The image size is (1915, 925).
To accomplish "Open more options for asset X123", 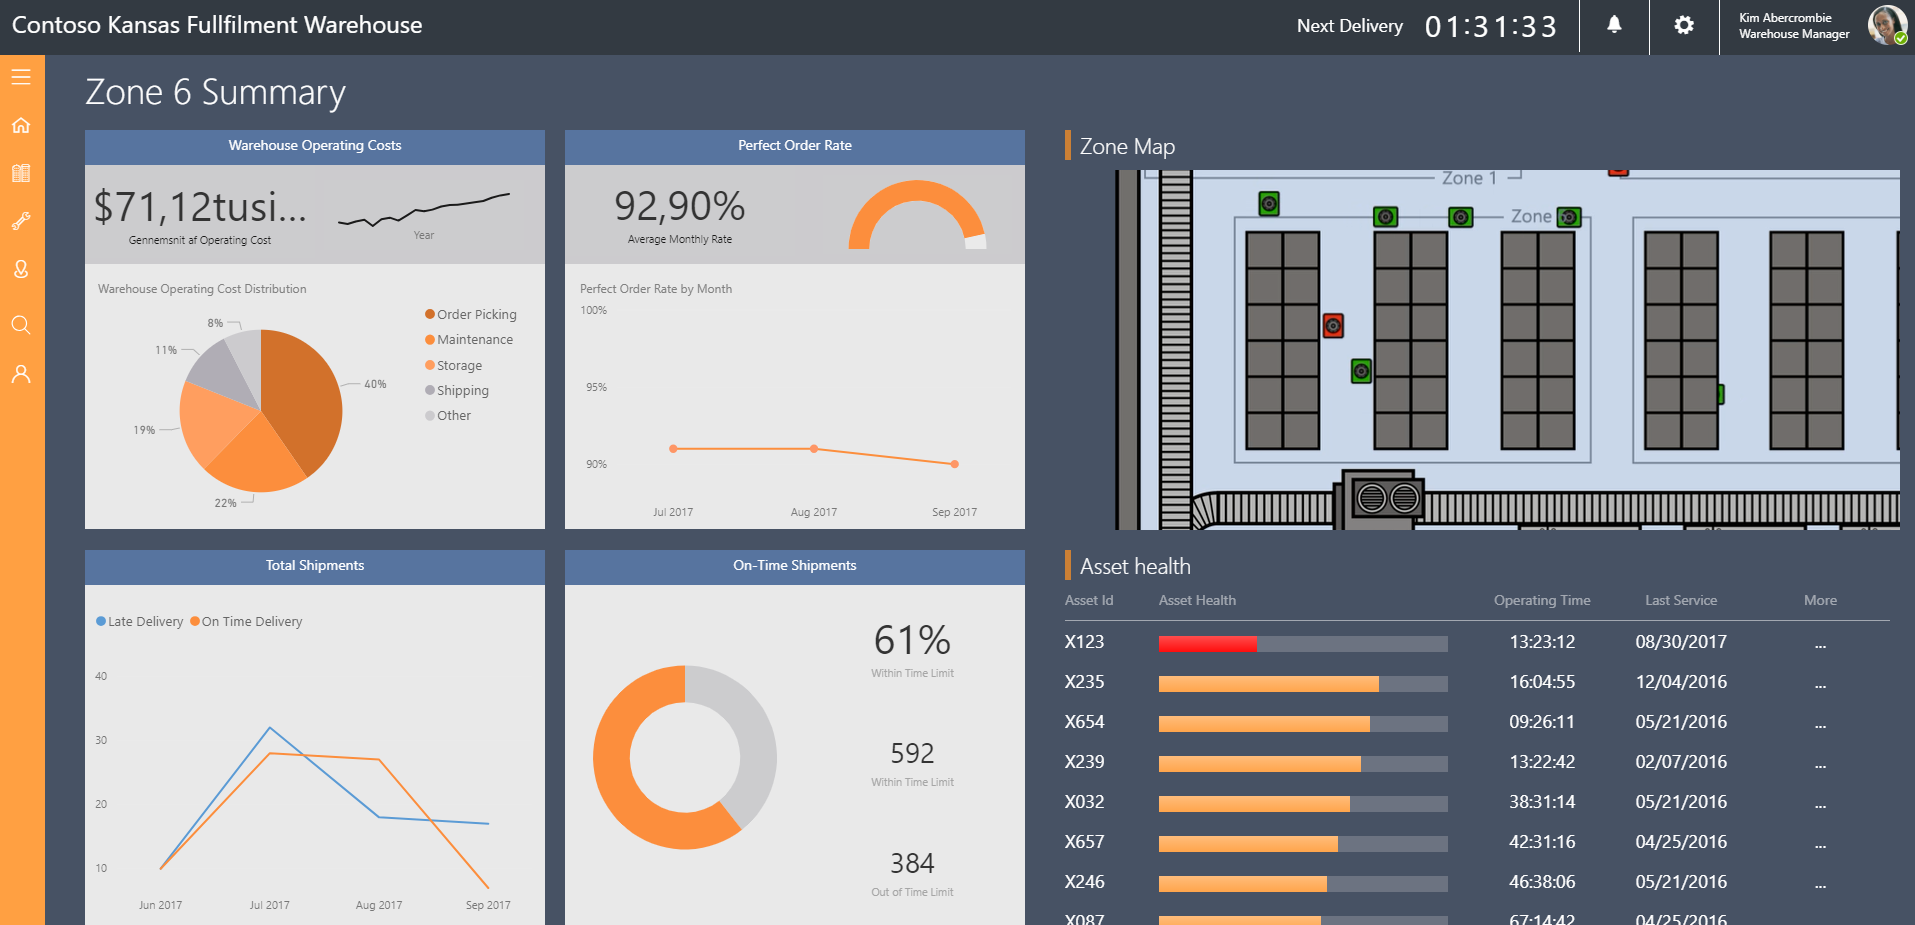I will click(x=1820, y=643).
